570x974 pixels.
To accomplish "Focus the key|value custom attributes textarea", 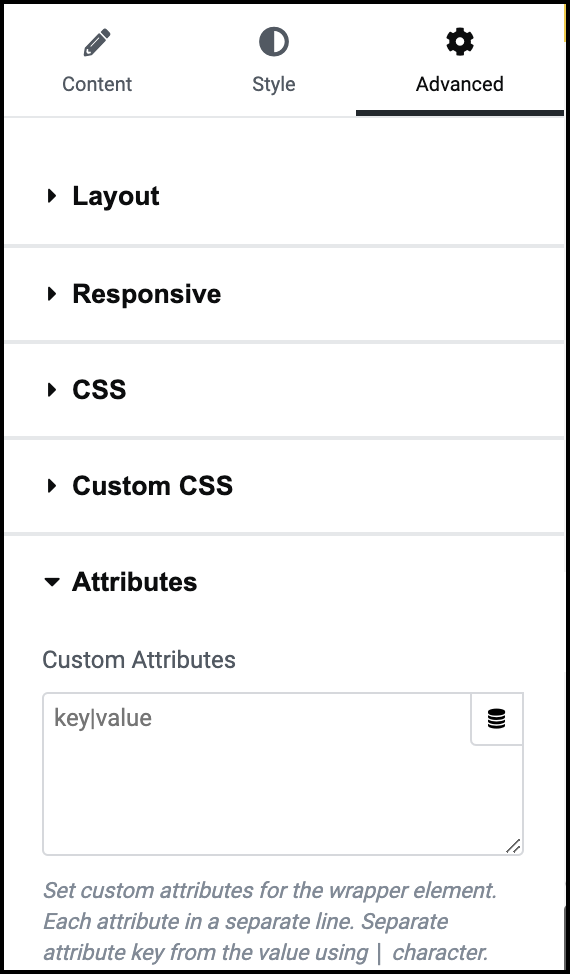I will 283,774.
